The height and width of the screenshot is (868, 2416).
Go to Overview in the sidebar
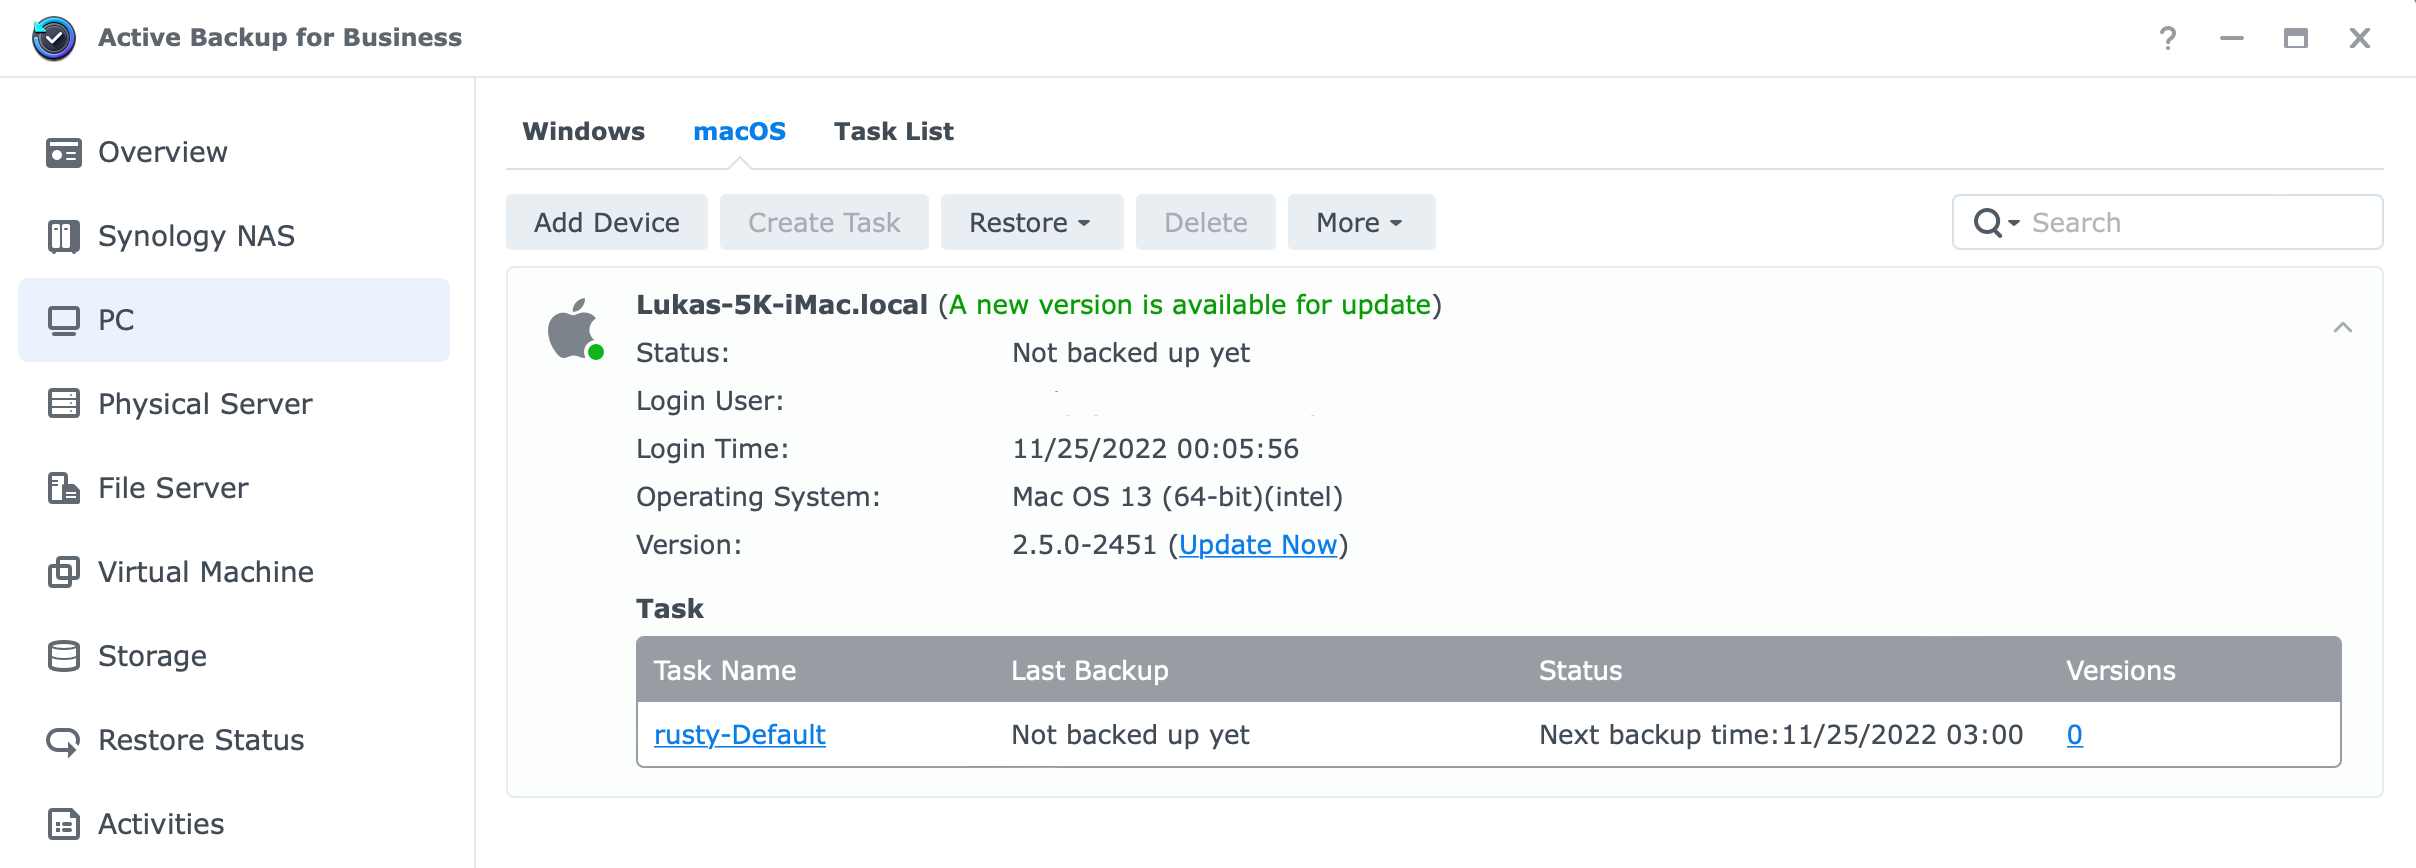[234, 152]
